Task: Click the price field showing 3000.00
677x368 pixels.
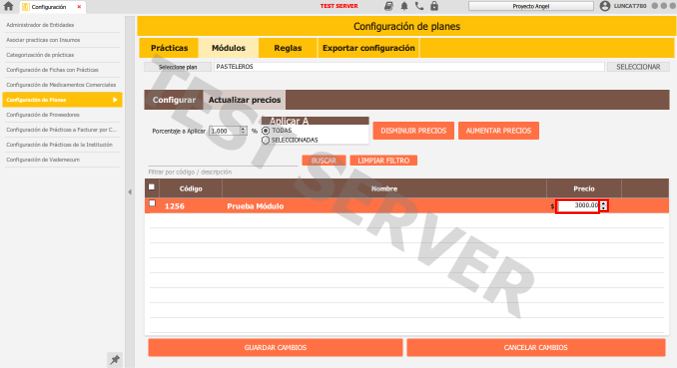Action: point(577,206)
